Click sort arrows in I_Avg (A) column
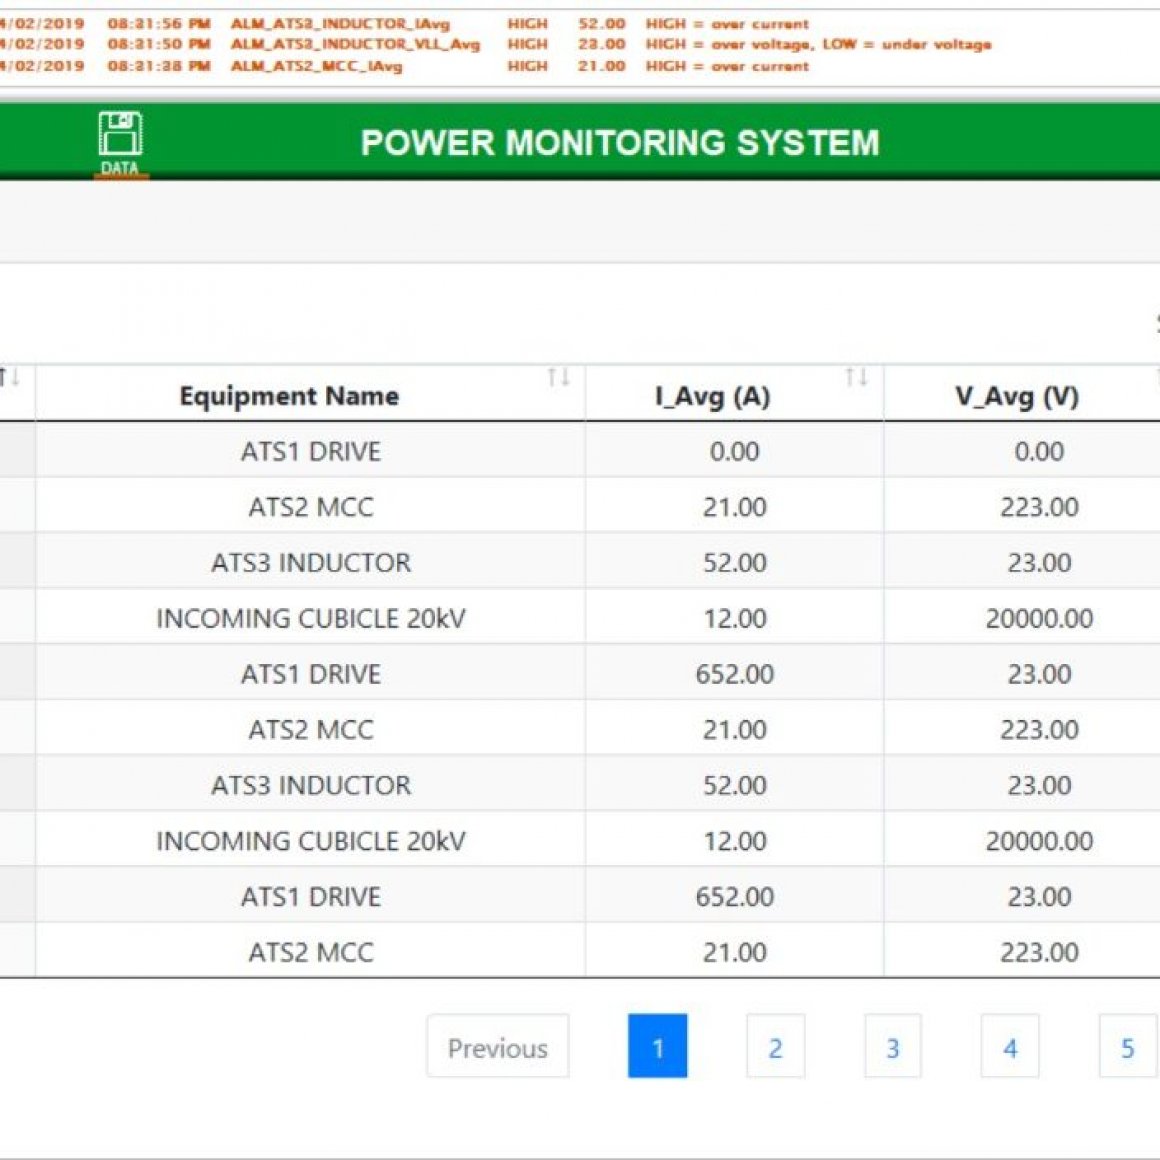1160x1160 pixels. [856, 377]
